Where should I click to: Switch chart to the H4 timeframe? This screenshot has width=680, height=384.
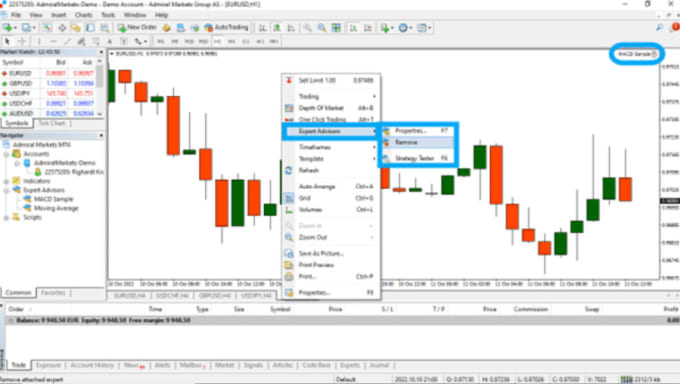pyautogui.click(x=232, y=41)
